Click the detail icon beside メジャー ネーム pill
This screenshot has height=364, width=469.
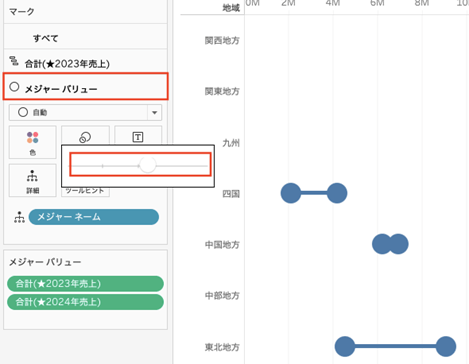tap(19, 217)
